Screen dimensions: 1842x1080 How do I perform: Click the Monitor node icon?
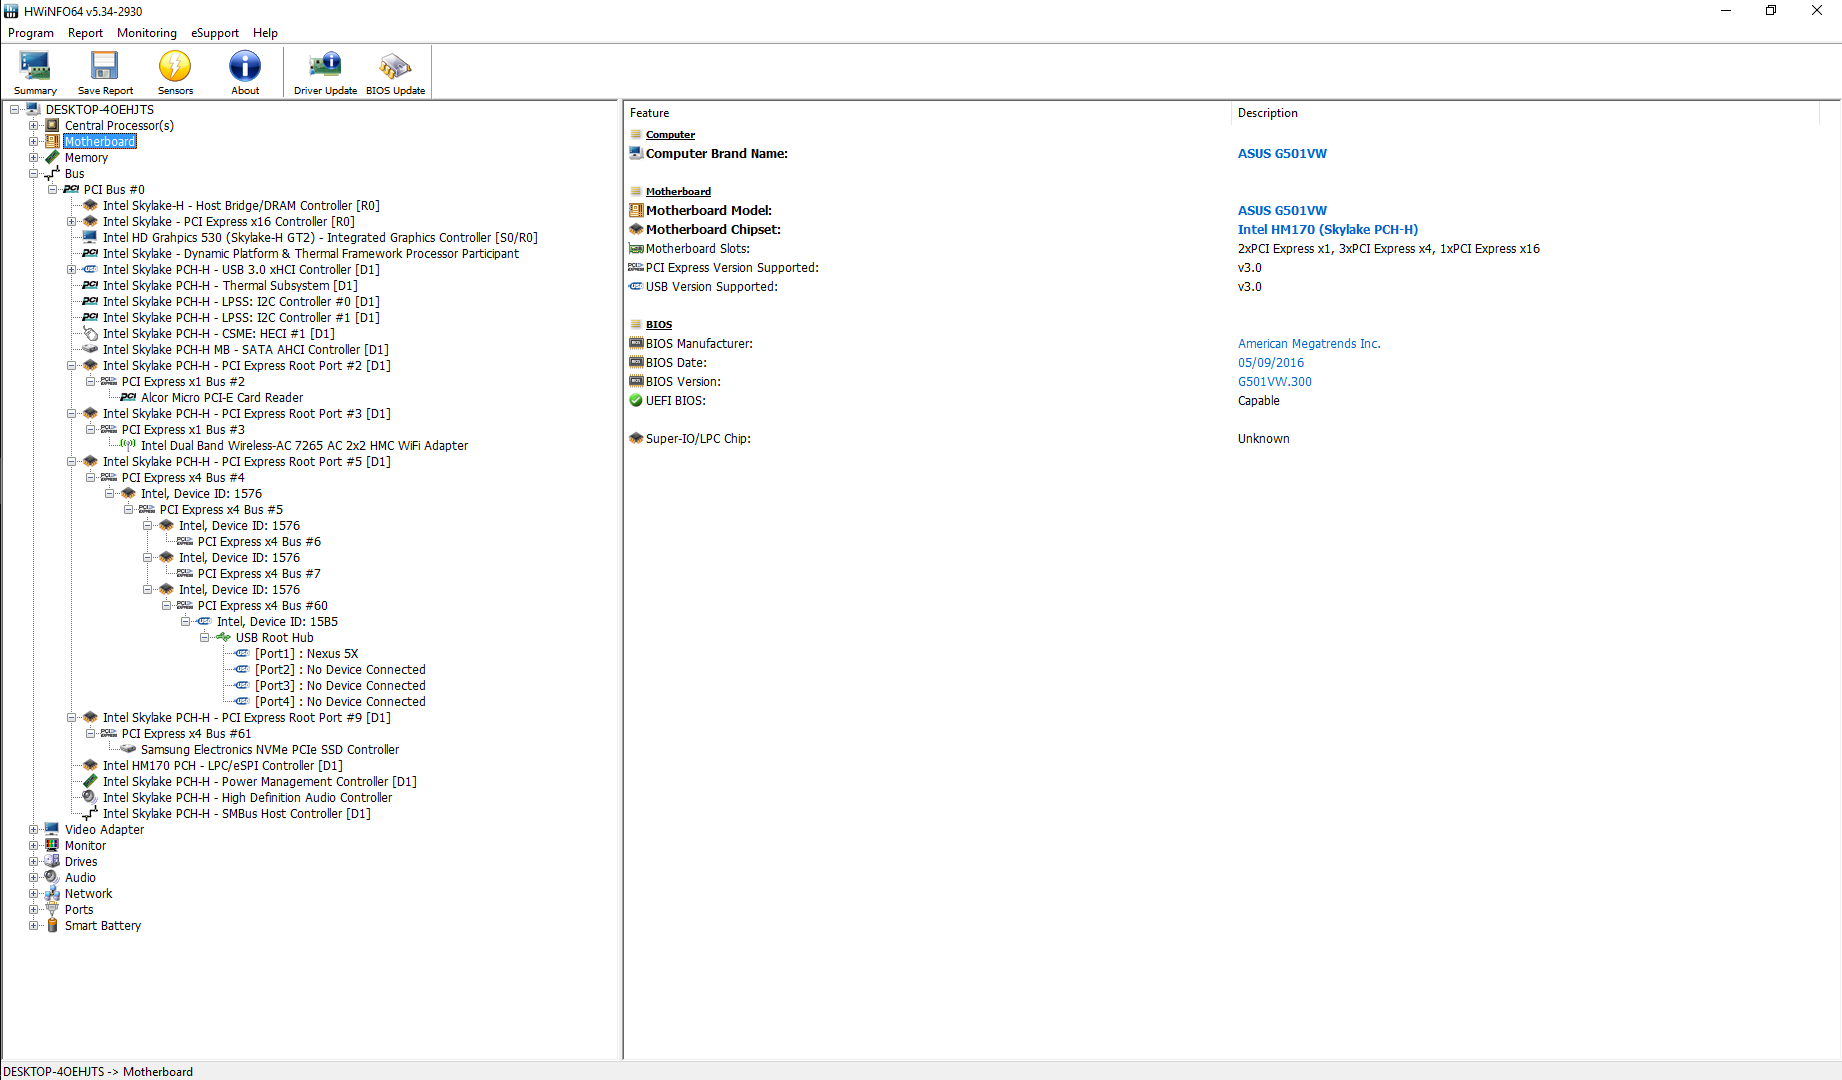coord(52,845)
